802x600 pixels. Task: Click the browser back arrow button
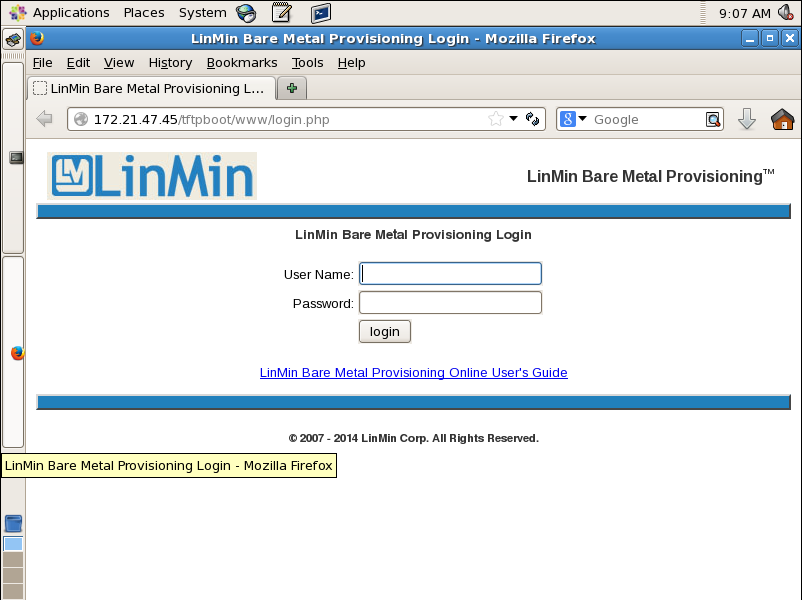tap(44, 119)
